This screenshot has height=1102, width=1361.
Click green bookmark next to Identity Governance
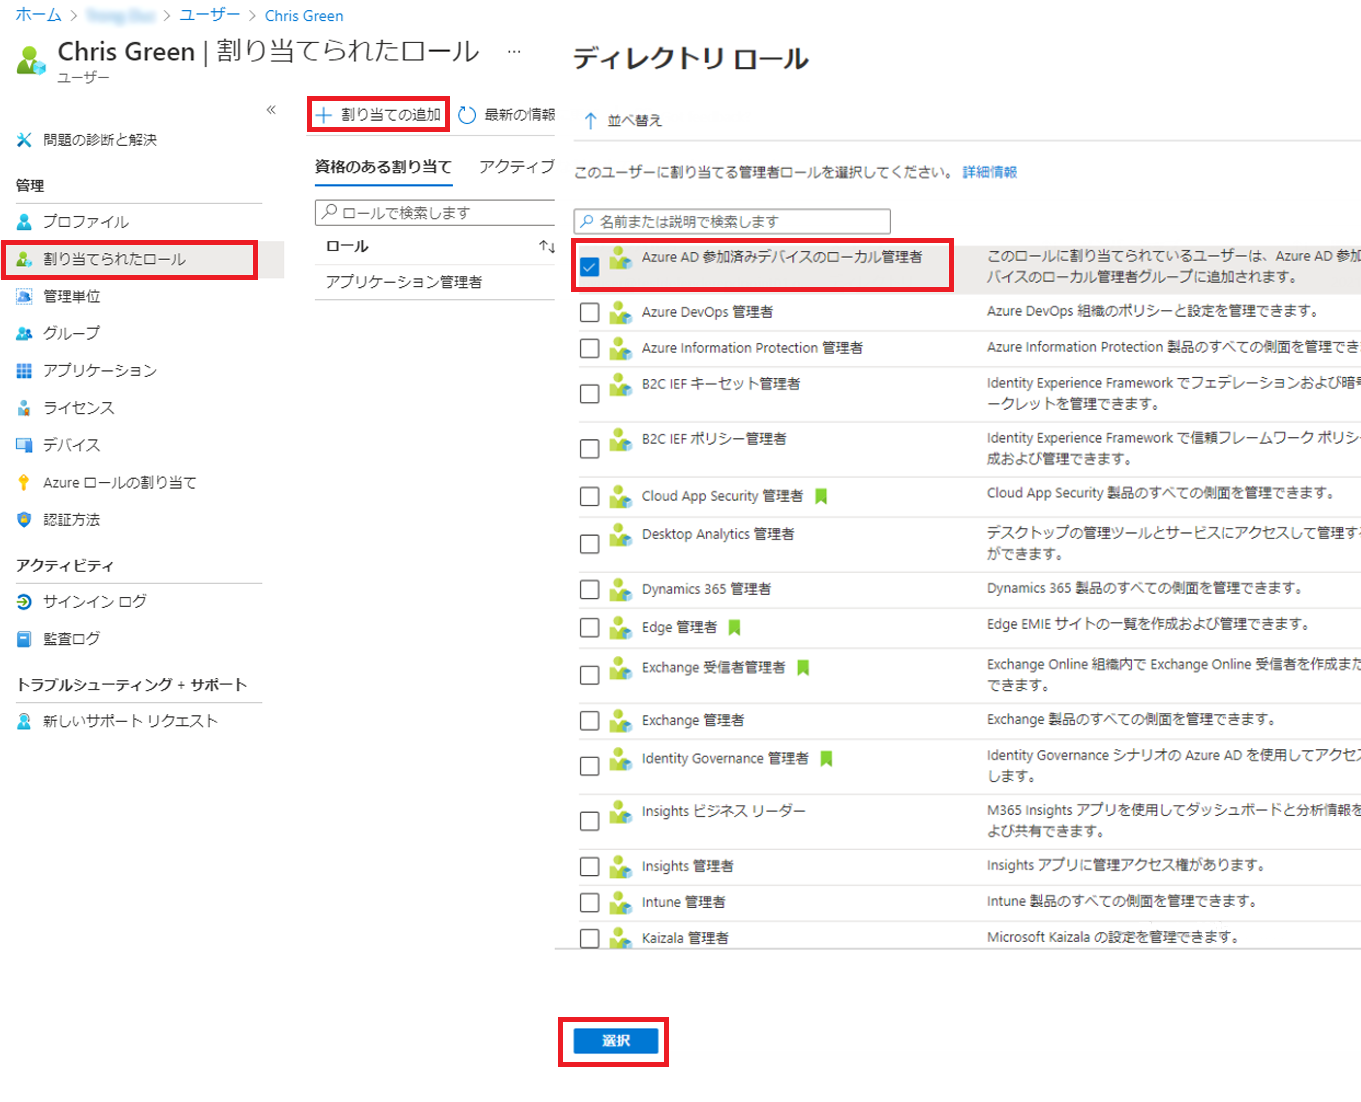point(826,758)
